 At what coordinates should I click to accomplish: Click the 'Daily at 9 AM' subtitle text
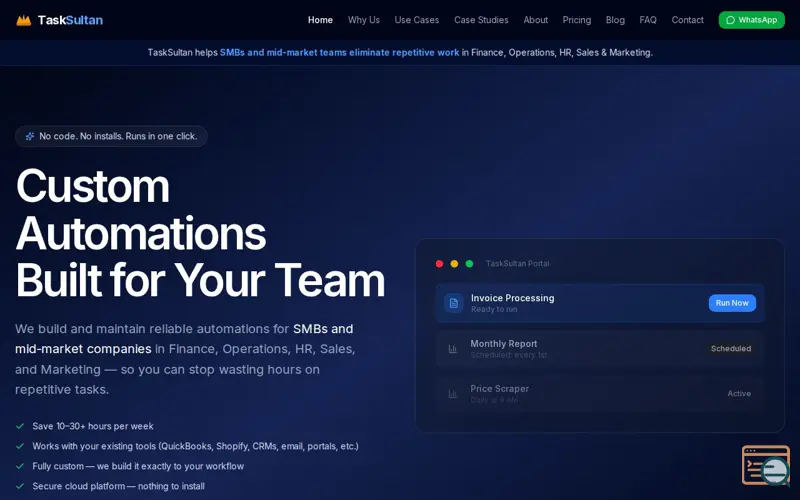pos(494,400)
